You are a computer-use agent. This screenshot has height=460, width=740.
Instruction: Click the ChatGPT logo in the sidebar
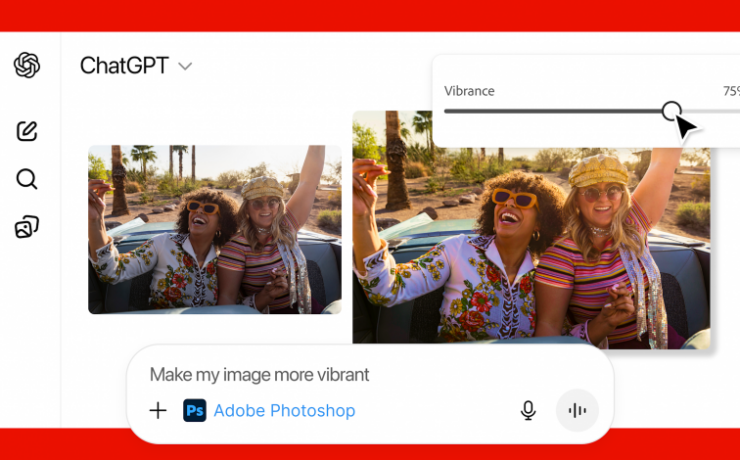pyautogui.click(x=27, y=65)
